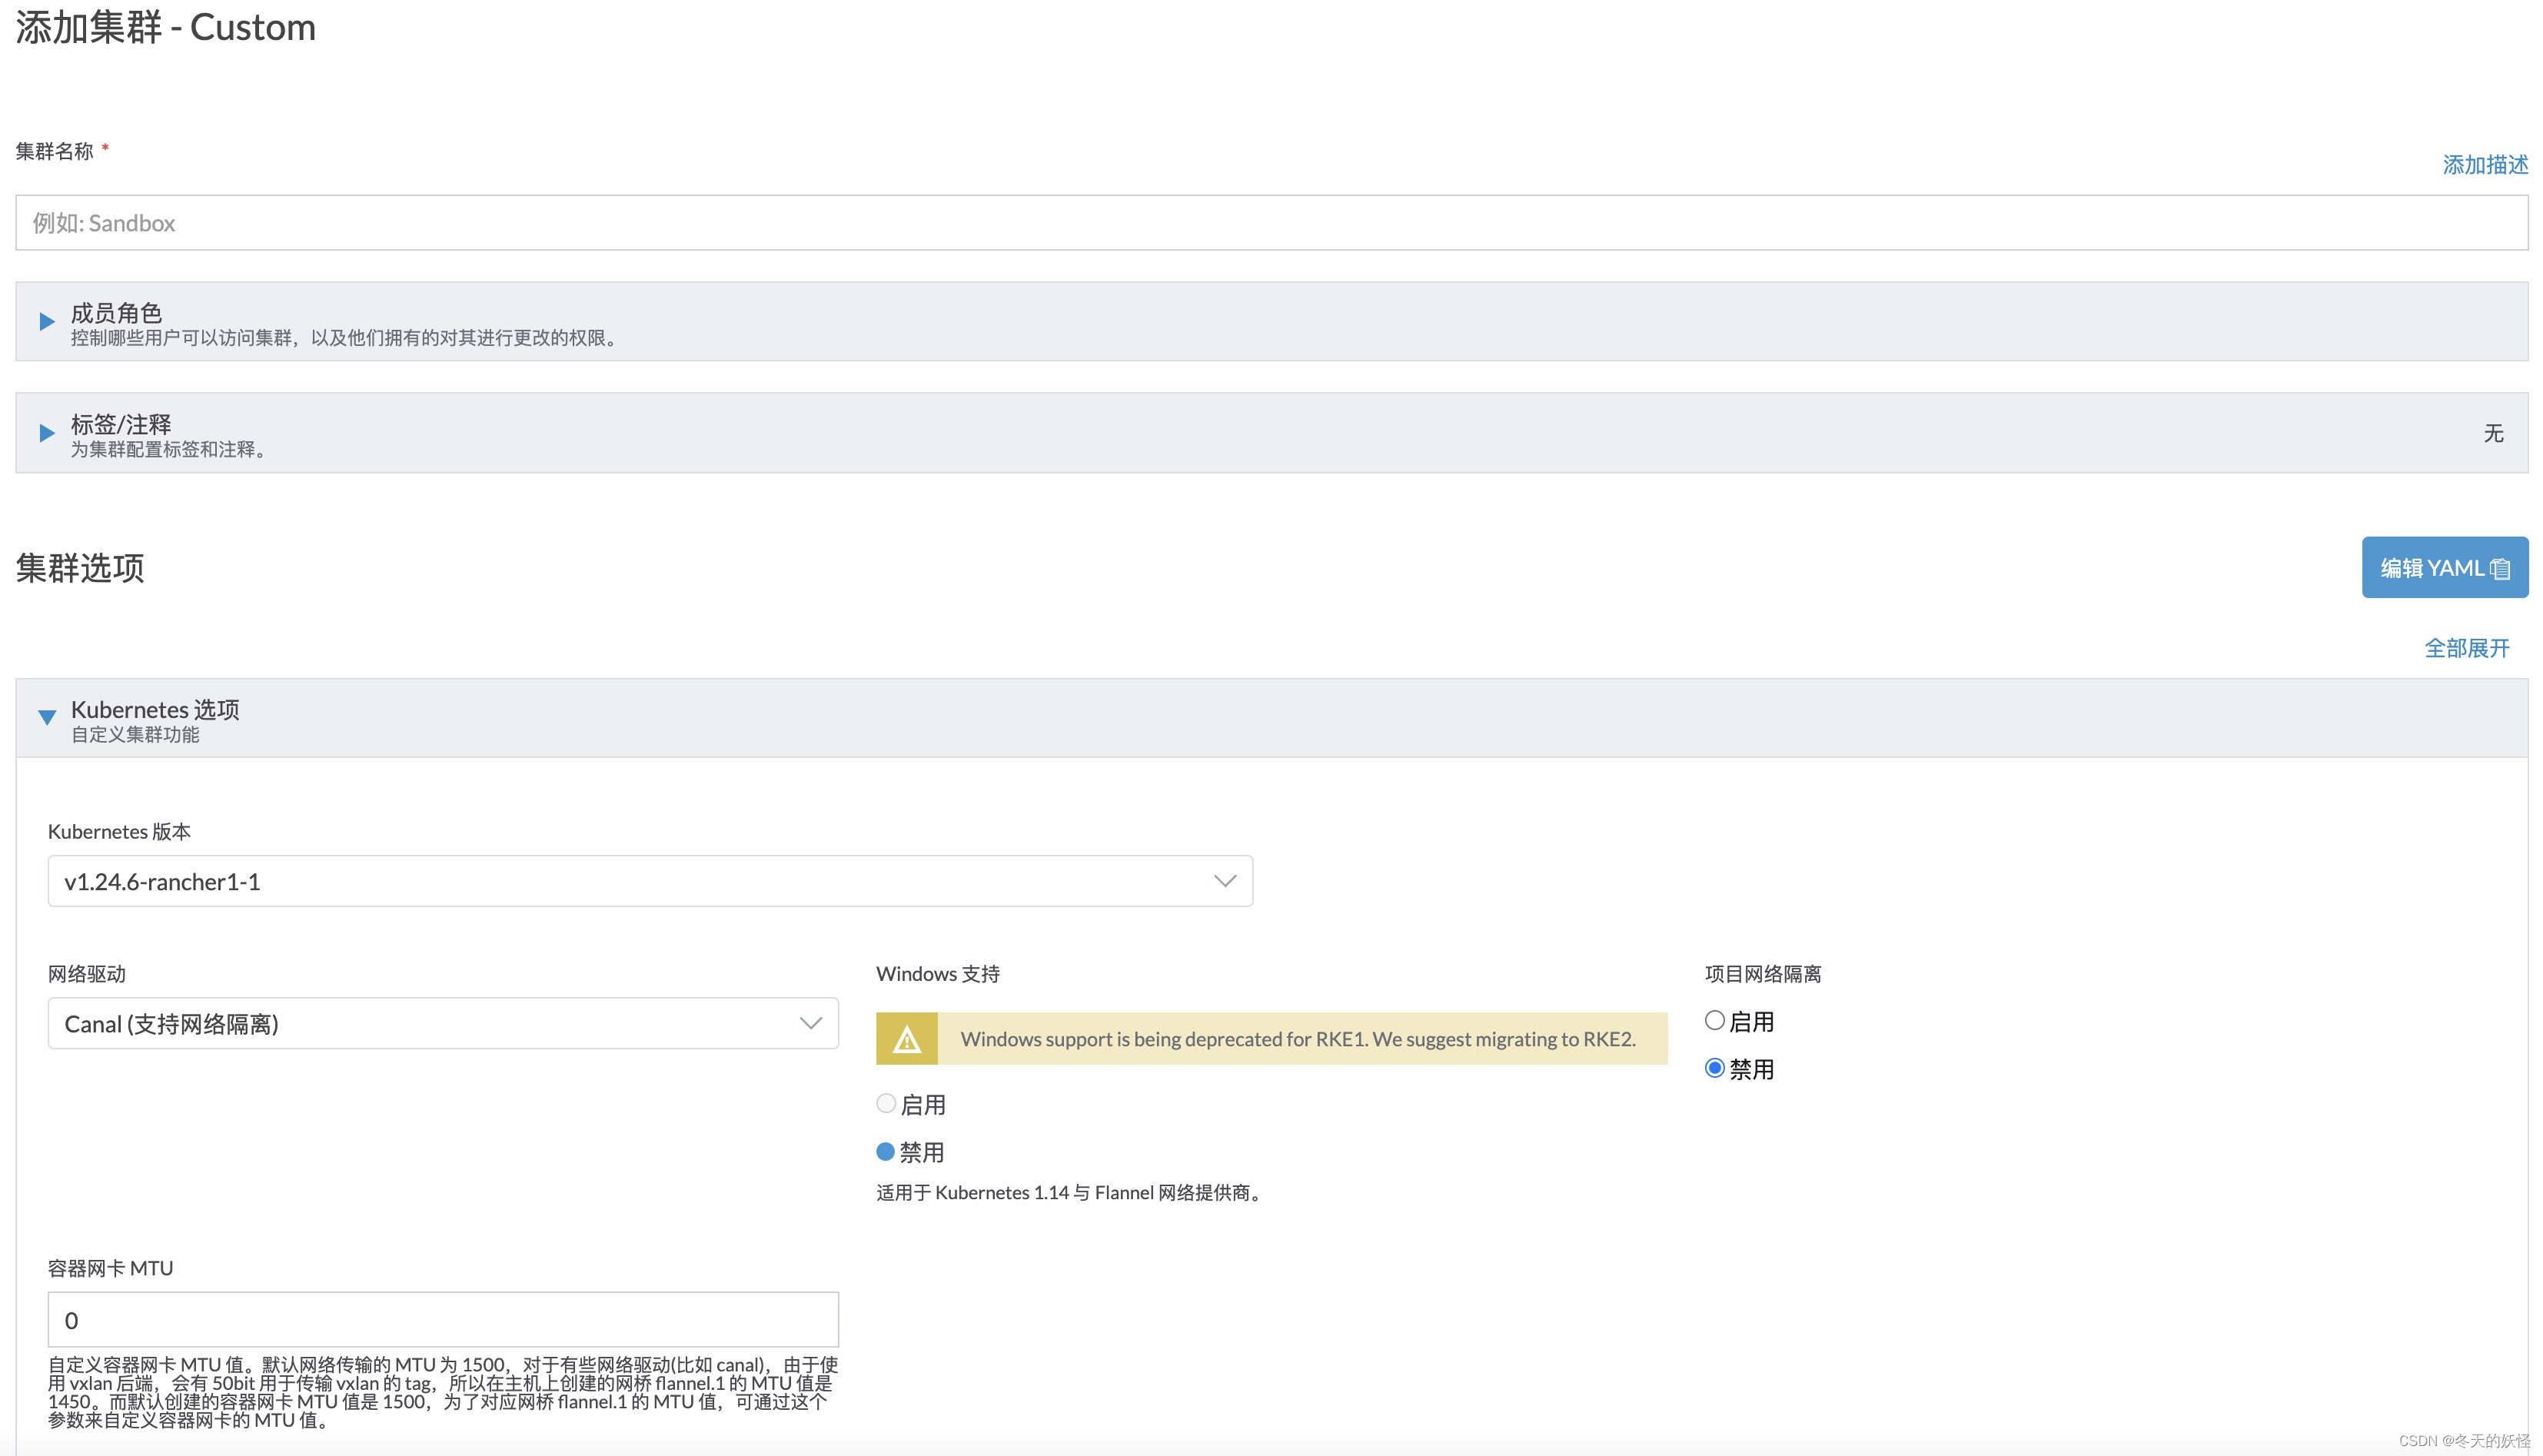2543x1456 pixels.
Task: Click the 全部展开 link
Action: tap(2467, 648)
